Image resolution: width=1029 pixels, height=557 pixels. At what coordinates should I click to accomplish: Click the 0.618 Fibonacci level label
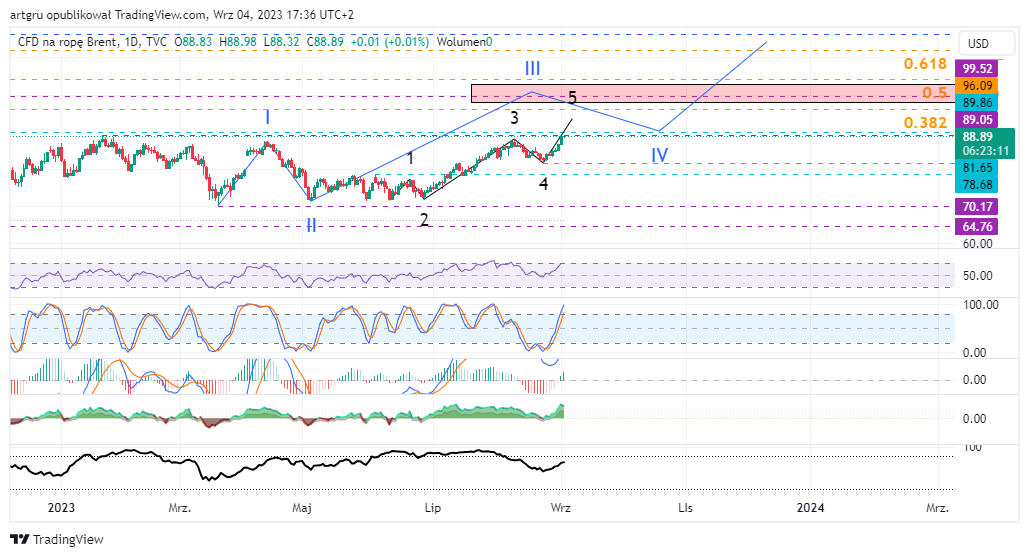point(925,64)
